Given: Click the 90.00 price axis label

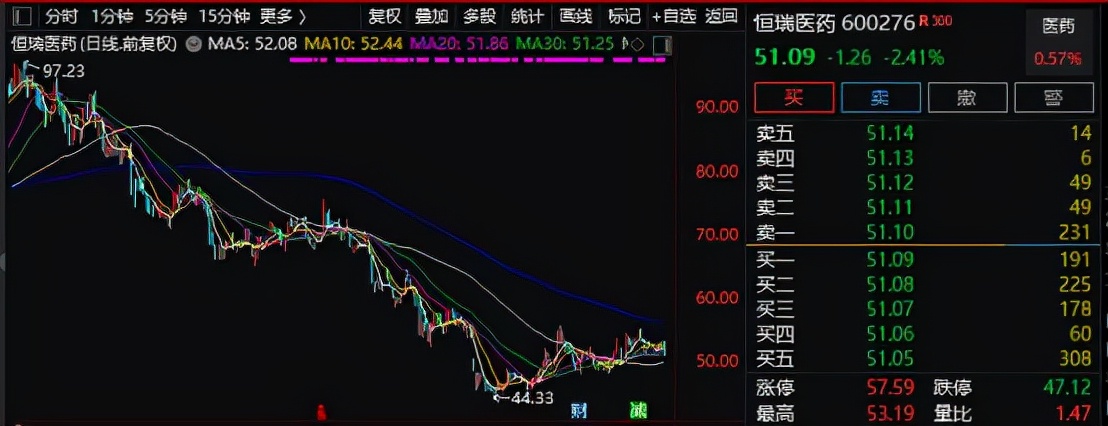Looking at the screenshot, I should click(717, 107).
